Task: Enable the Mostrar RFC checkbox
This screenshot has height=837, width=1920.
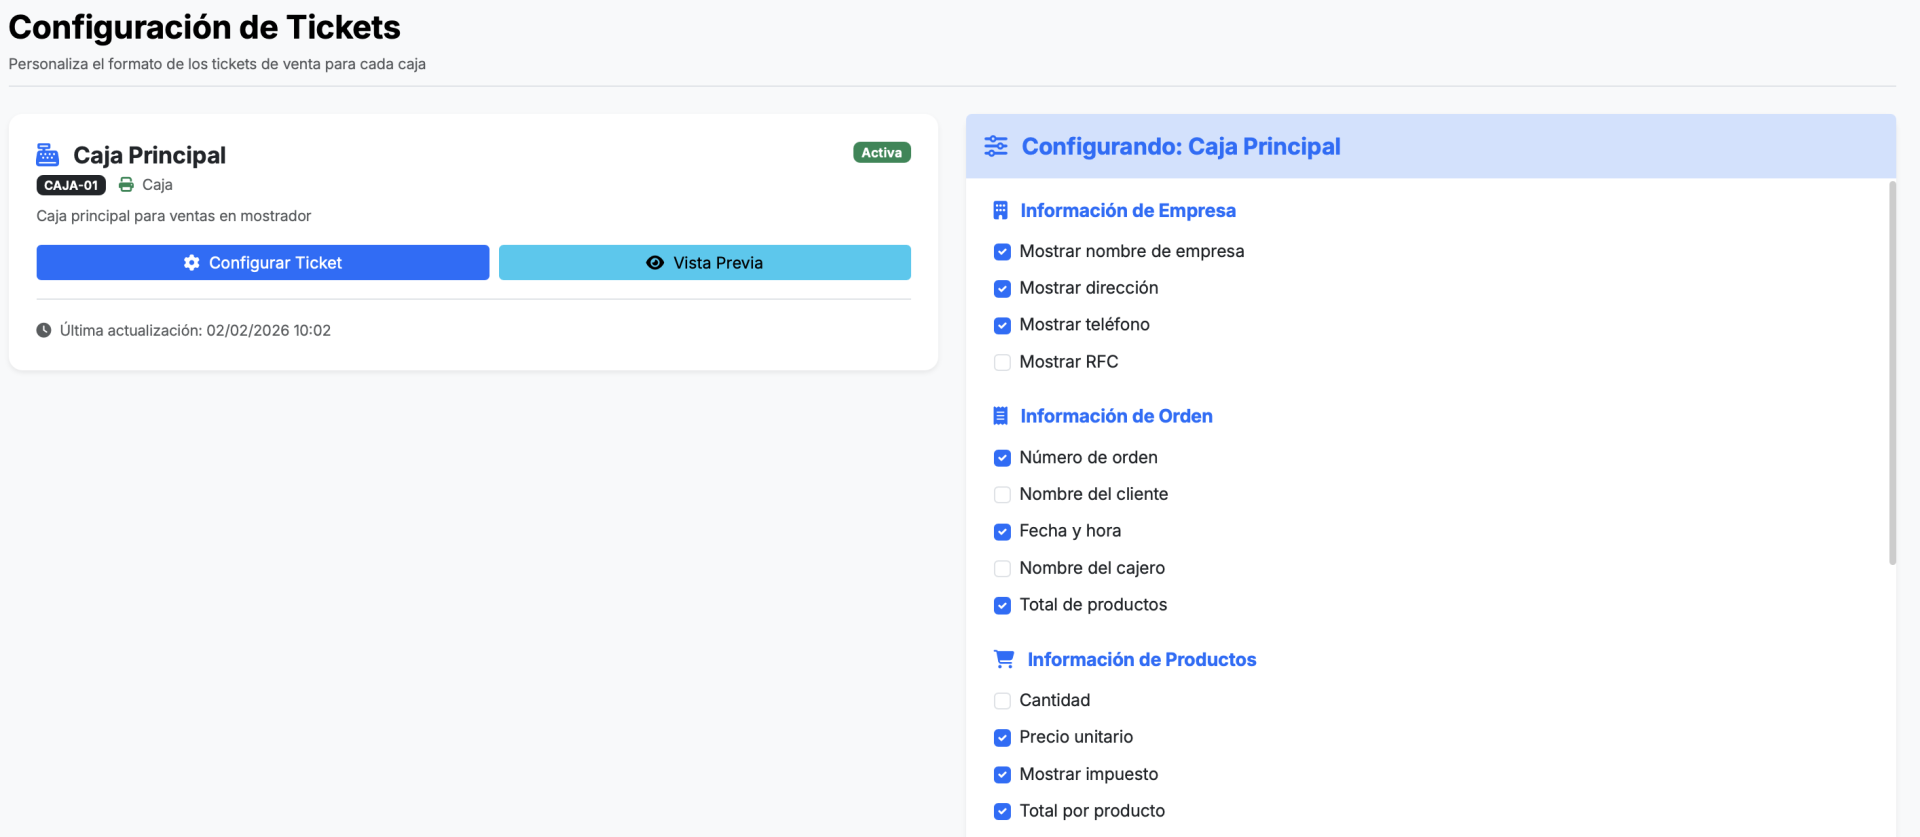Action: (1002, 362)
